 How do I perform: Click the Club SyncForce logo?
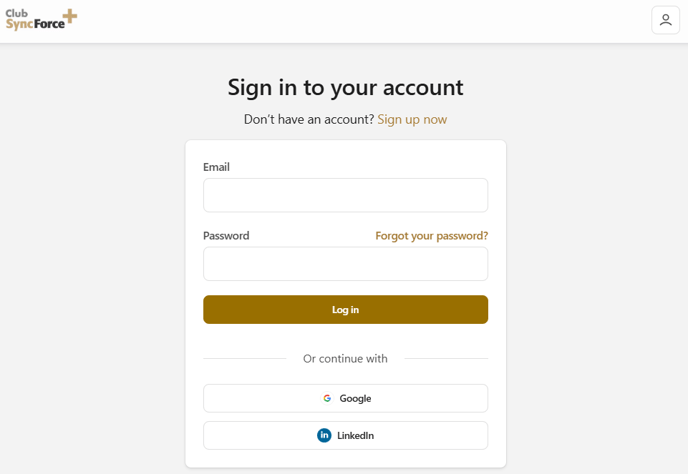(41, 20)
